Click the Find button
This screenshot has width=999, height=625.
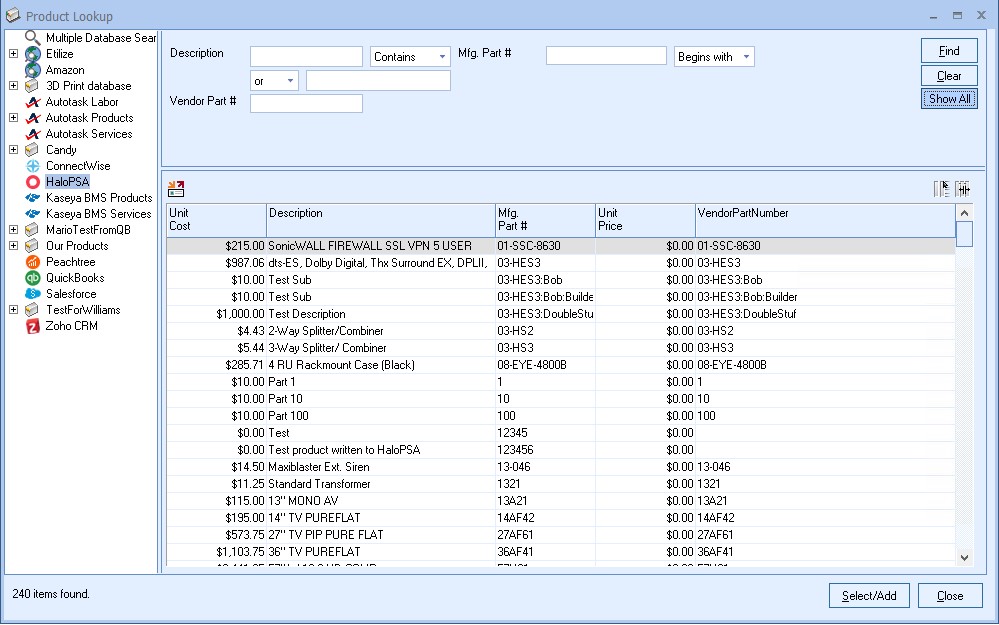coord(949,51)
